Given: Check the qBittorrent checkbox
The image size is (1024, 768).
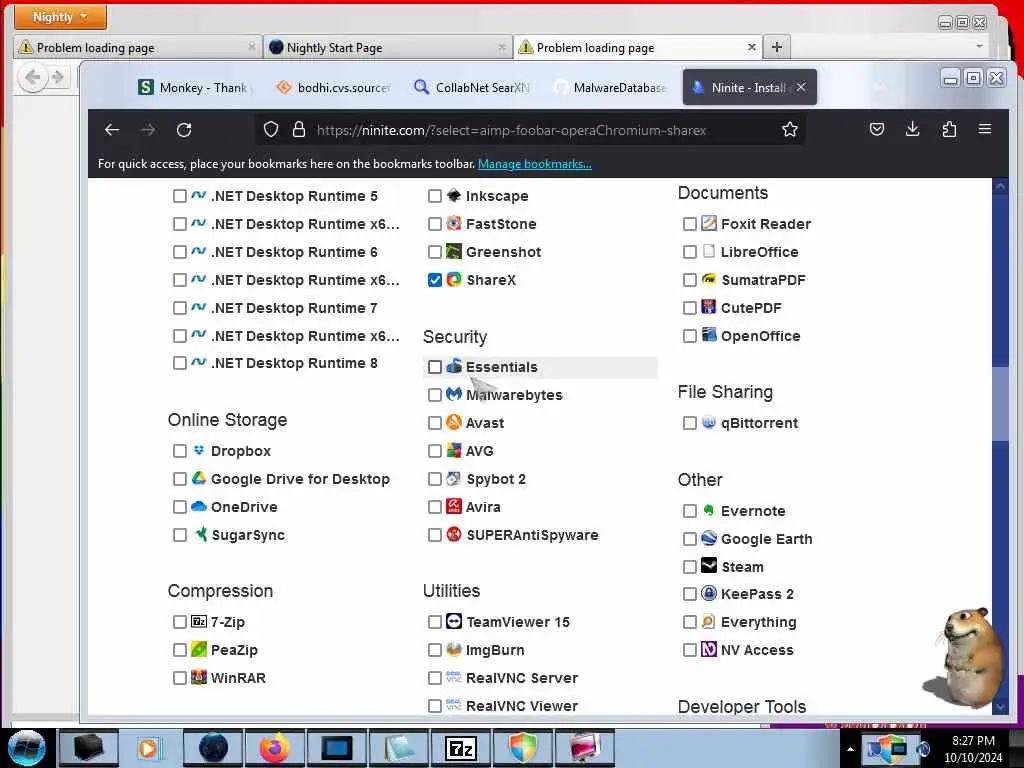Looking at the screenshot, I should pyautogui.click(x=690, y=423).
